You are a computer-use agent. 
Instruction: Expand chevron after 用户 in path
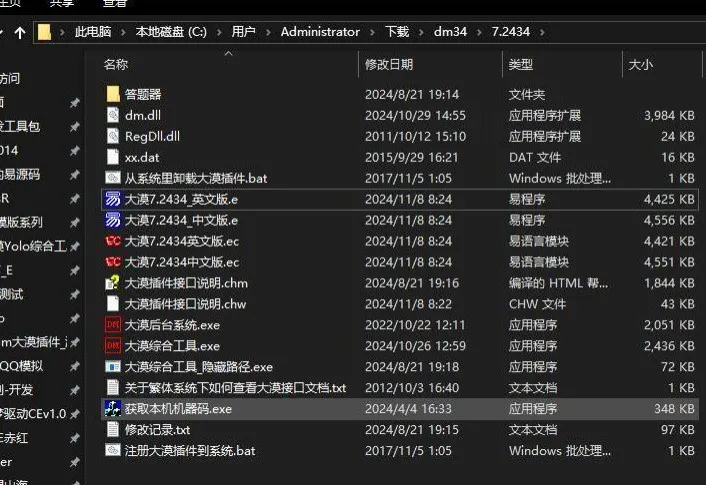tap(268, 32)
